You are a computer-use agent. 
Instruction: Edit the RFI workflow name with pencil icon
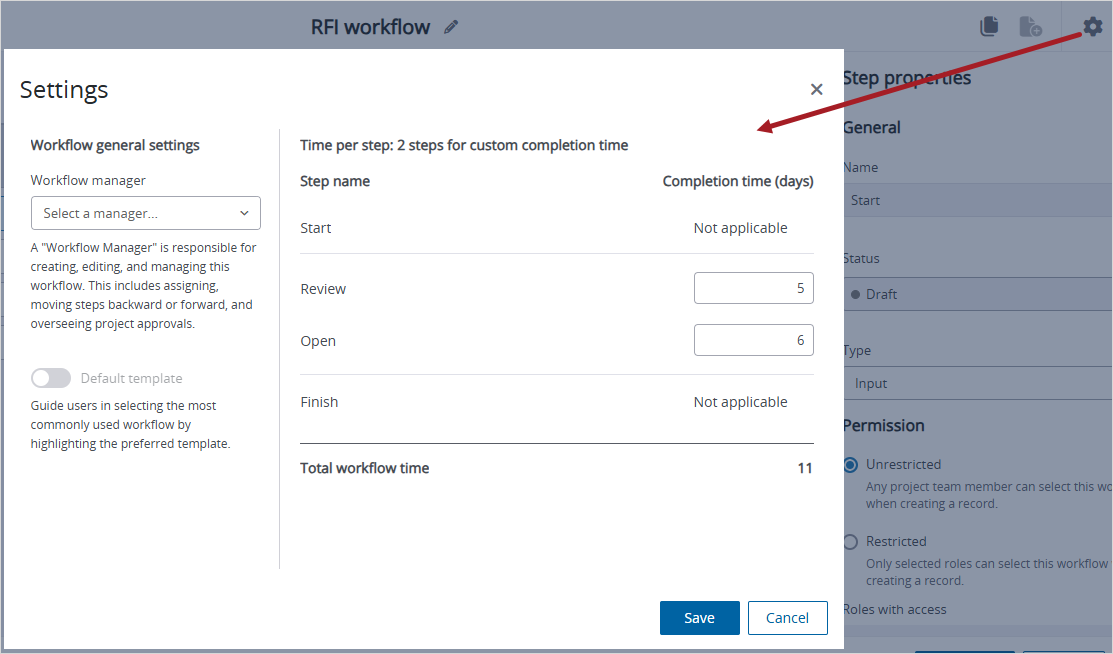click(x=450, y=26)
